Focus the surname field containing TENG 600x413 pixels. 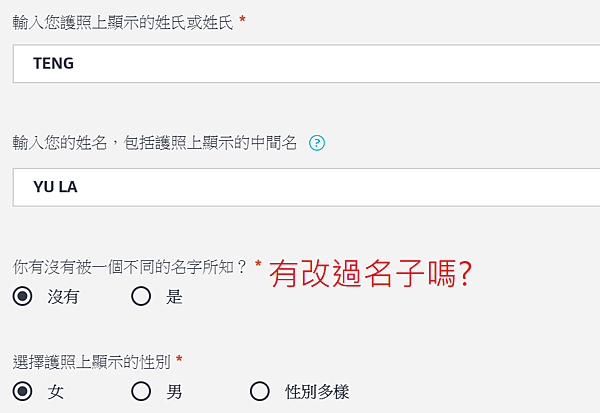coord(306,64)
